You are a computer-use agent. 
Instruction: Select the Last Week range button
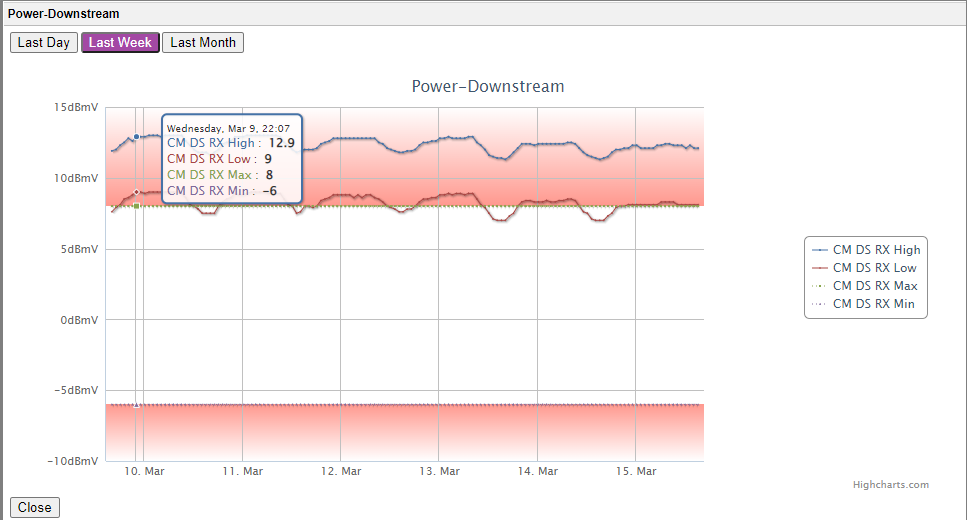point(120,43)
